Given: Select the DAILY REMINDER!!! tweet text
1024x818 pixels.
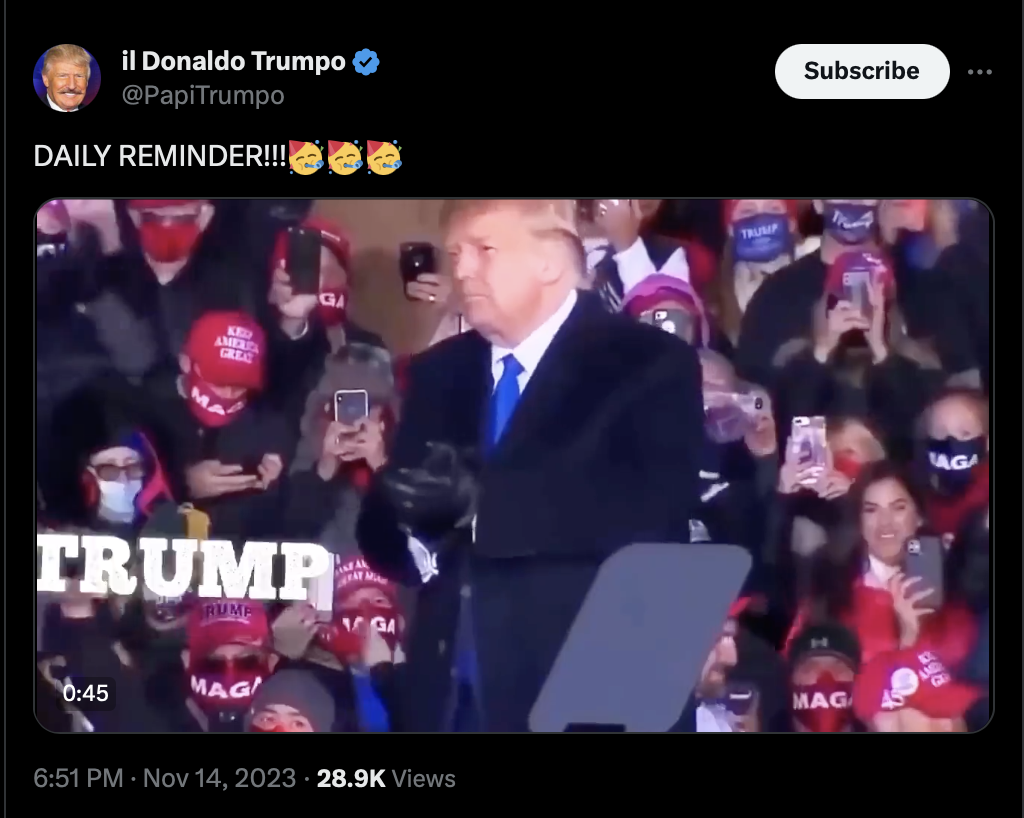Looking at the screenshot, I should pyautogui.click(x=160, y=157).
